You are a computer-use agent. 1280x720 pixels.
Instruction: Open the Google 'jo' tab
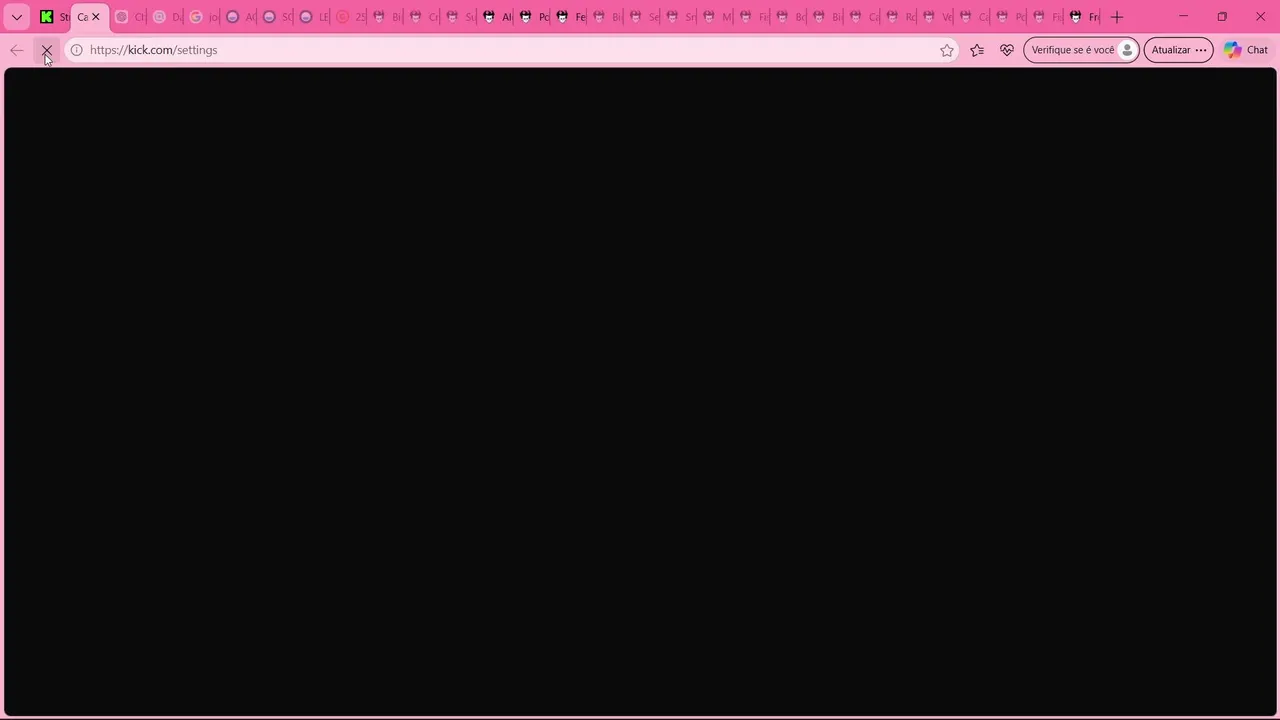coord(203,17)
